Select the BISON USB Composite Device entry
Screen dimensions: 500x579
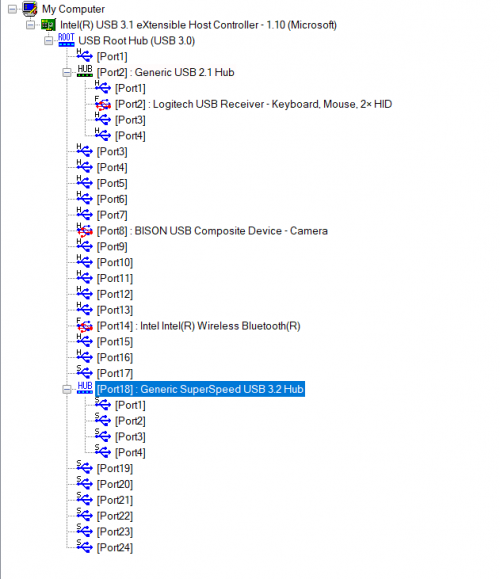tap(212, 231)
